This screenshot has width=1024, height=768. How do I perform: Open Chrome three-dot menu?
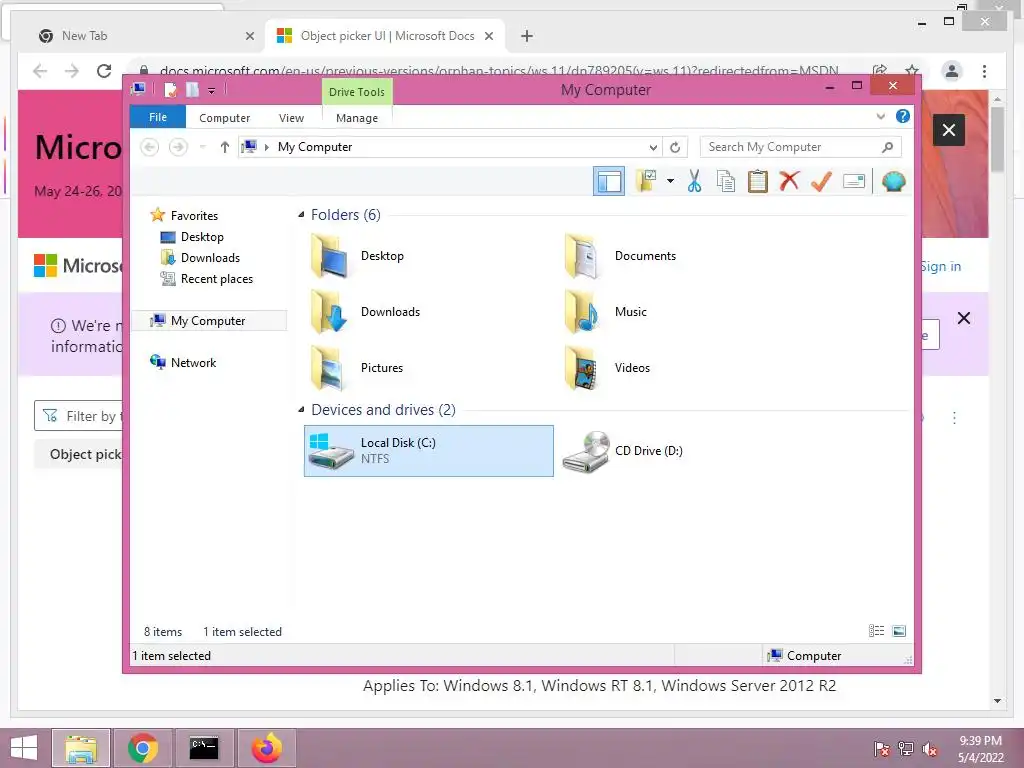coord(984,71)
